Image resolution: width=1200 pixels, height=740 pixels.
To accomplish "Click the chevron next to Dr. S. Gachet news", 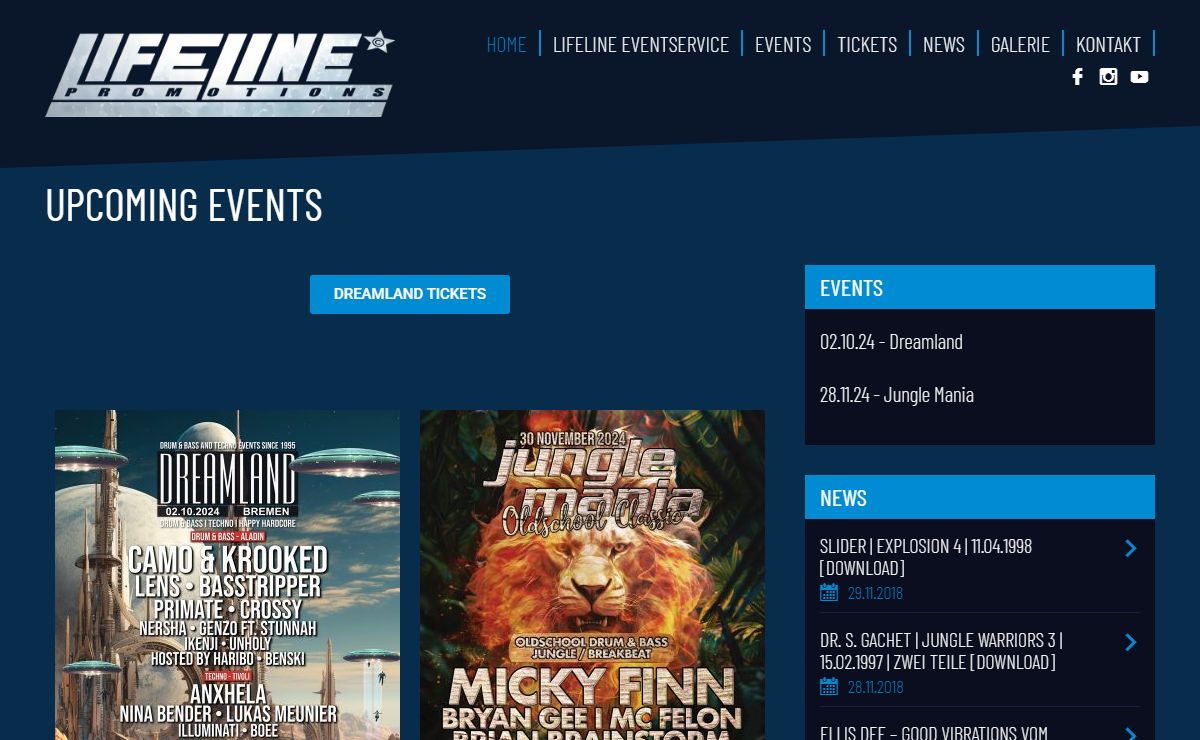I will [x=1130, y=642].
